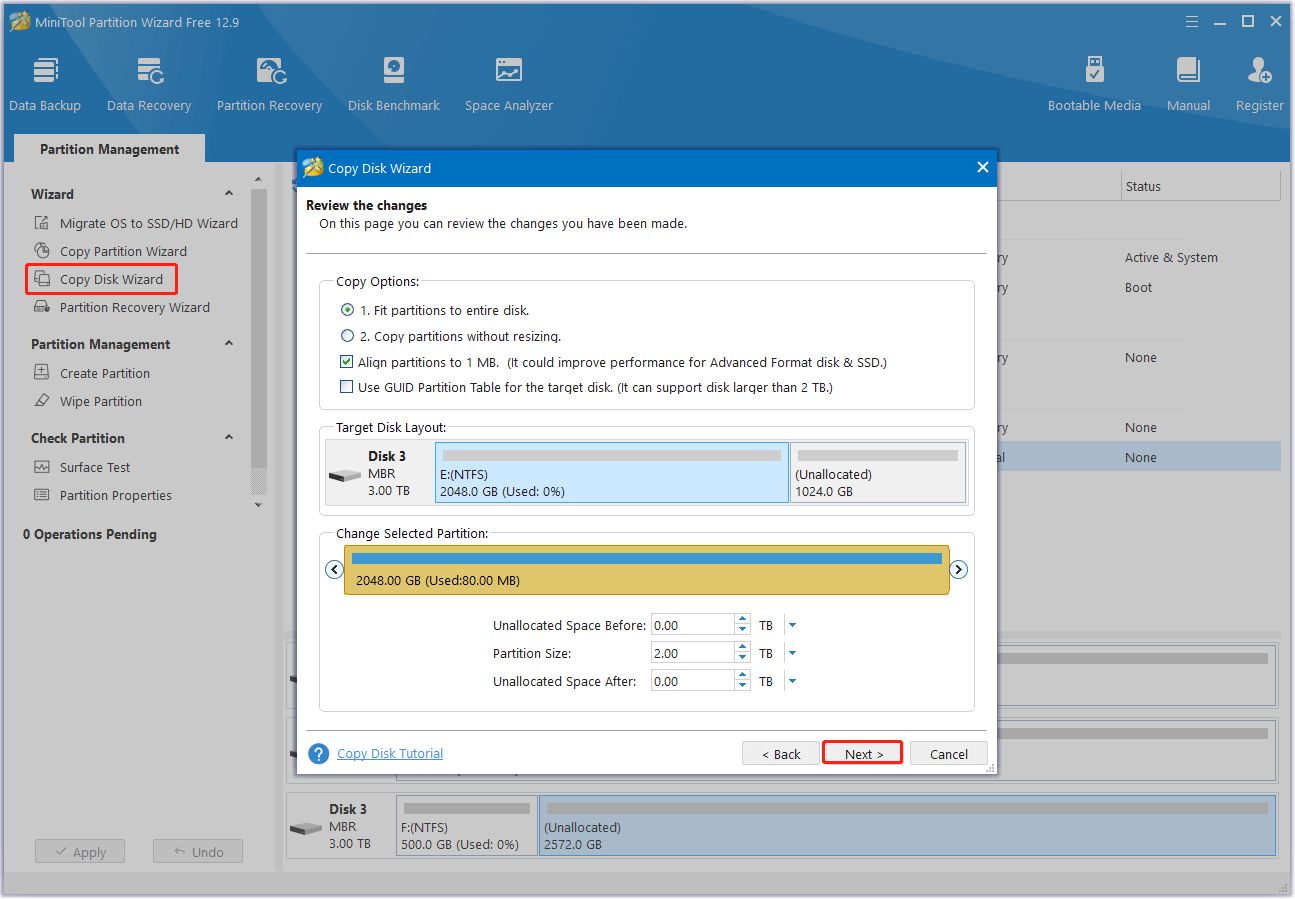The height and width of the screenshot is (899, 1295).
Task: Open the Copy Partition Wizard
Action: pos(123,251)
